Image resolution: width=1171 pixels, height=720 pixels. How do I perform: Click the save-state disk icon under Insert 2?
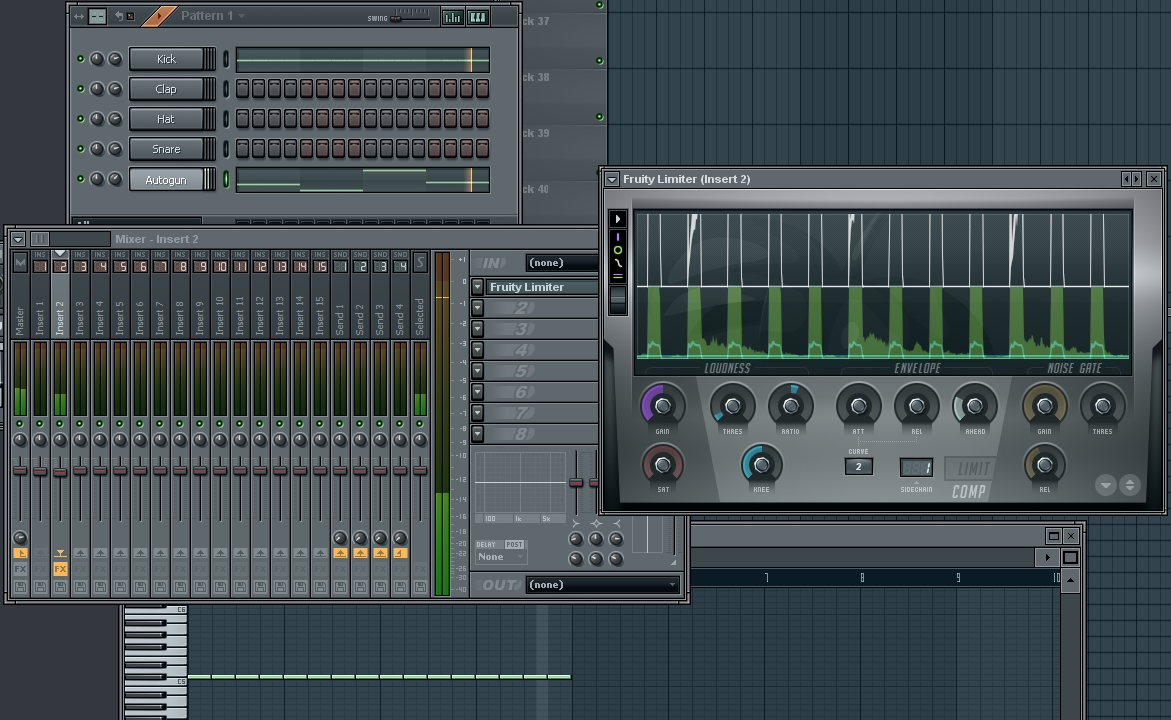(x=60, y=587)
